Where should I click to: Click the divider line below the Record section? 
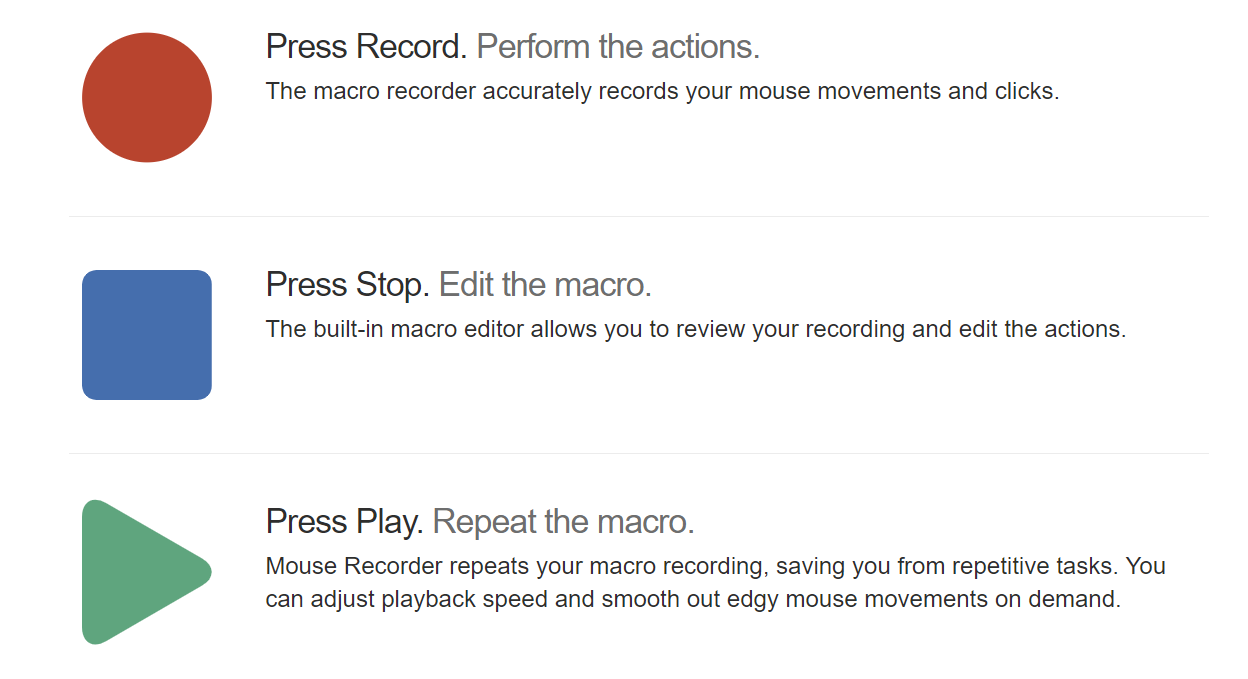[x=638, y=216]
